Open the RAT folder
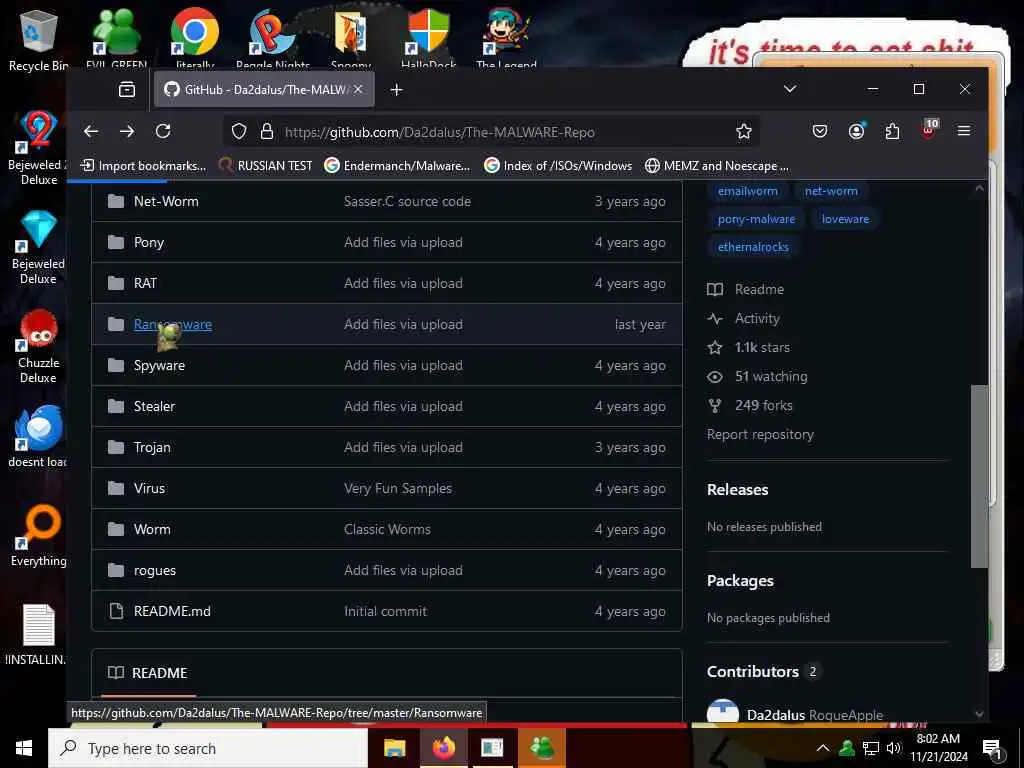This screenshot has height=768, width=1024. pos(145,283)
